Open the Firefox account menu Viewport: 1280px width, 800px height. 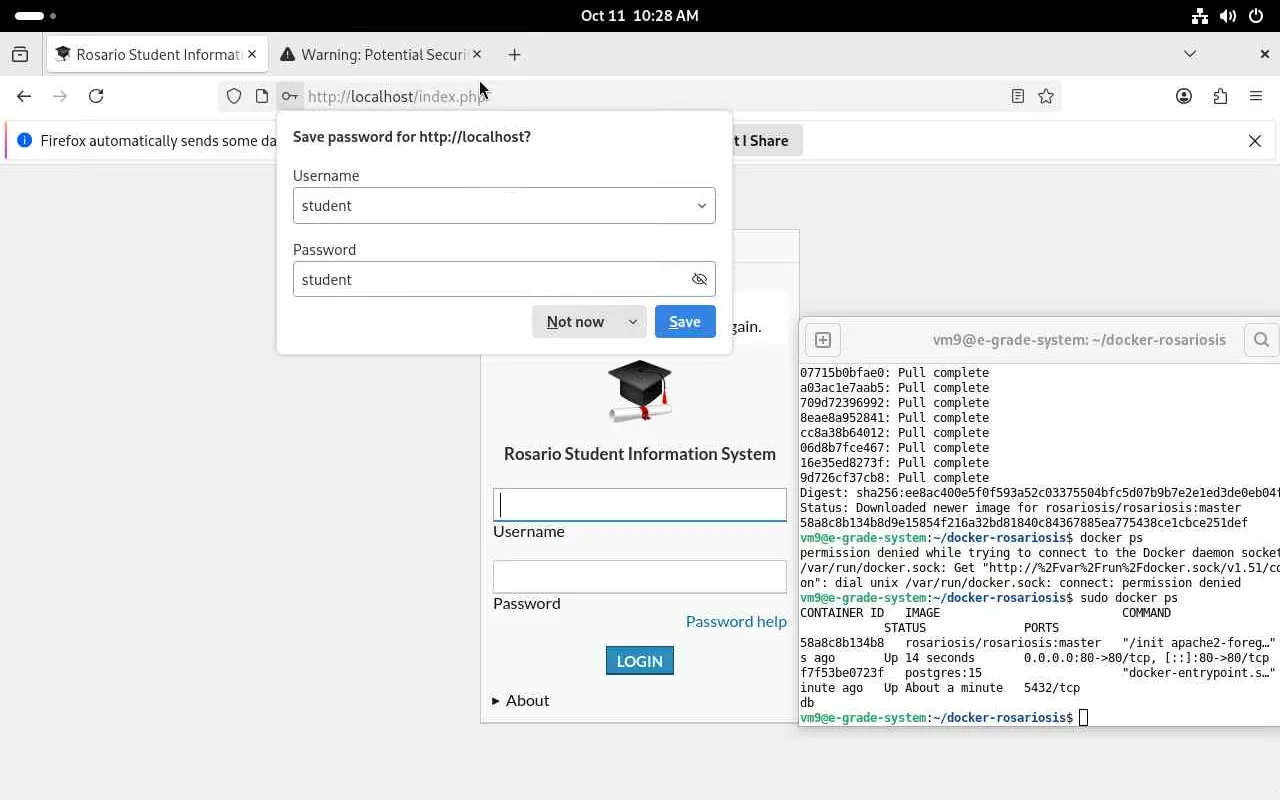click(1184, 96)
